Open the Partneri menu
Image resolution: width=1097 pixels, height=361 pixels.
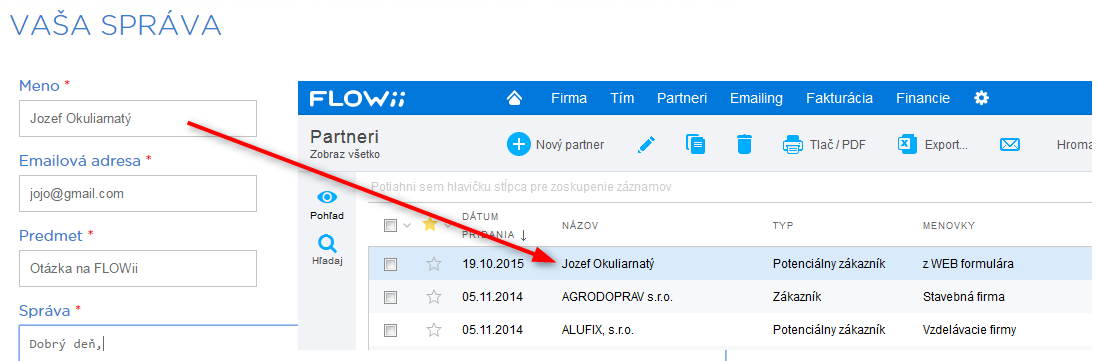[x=682, y=99]
